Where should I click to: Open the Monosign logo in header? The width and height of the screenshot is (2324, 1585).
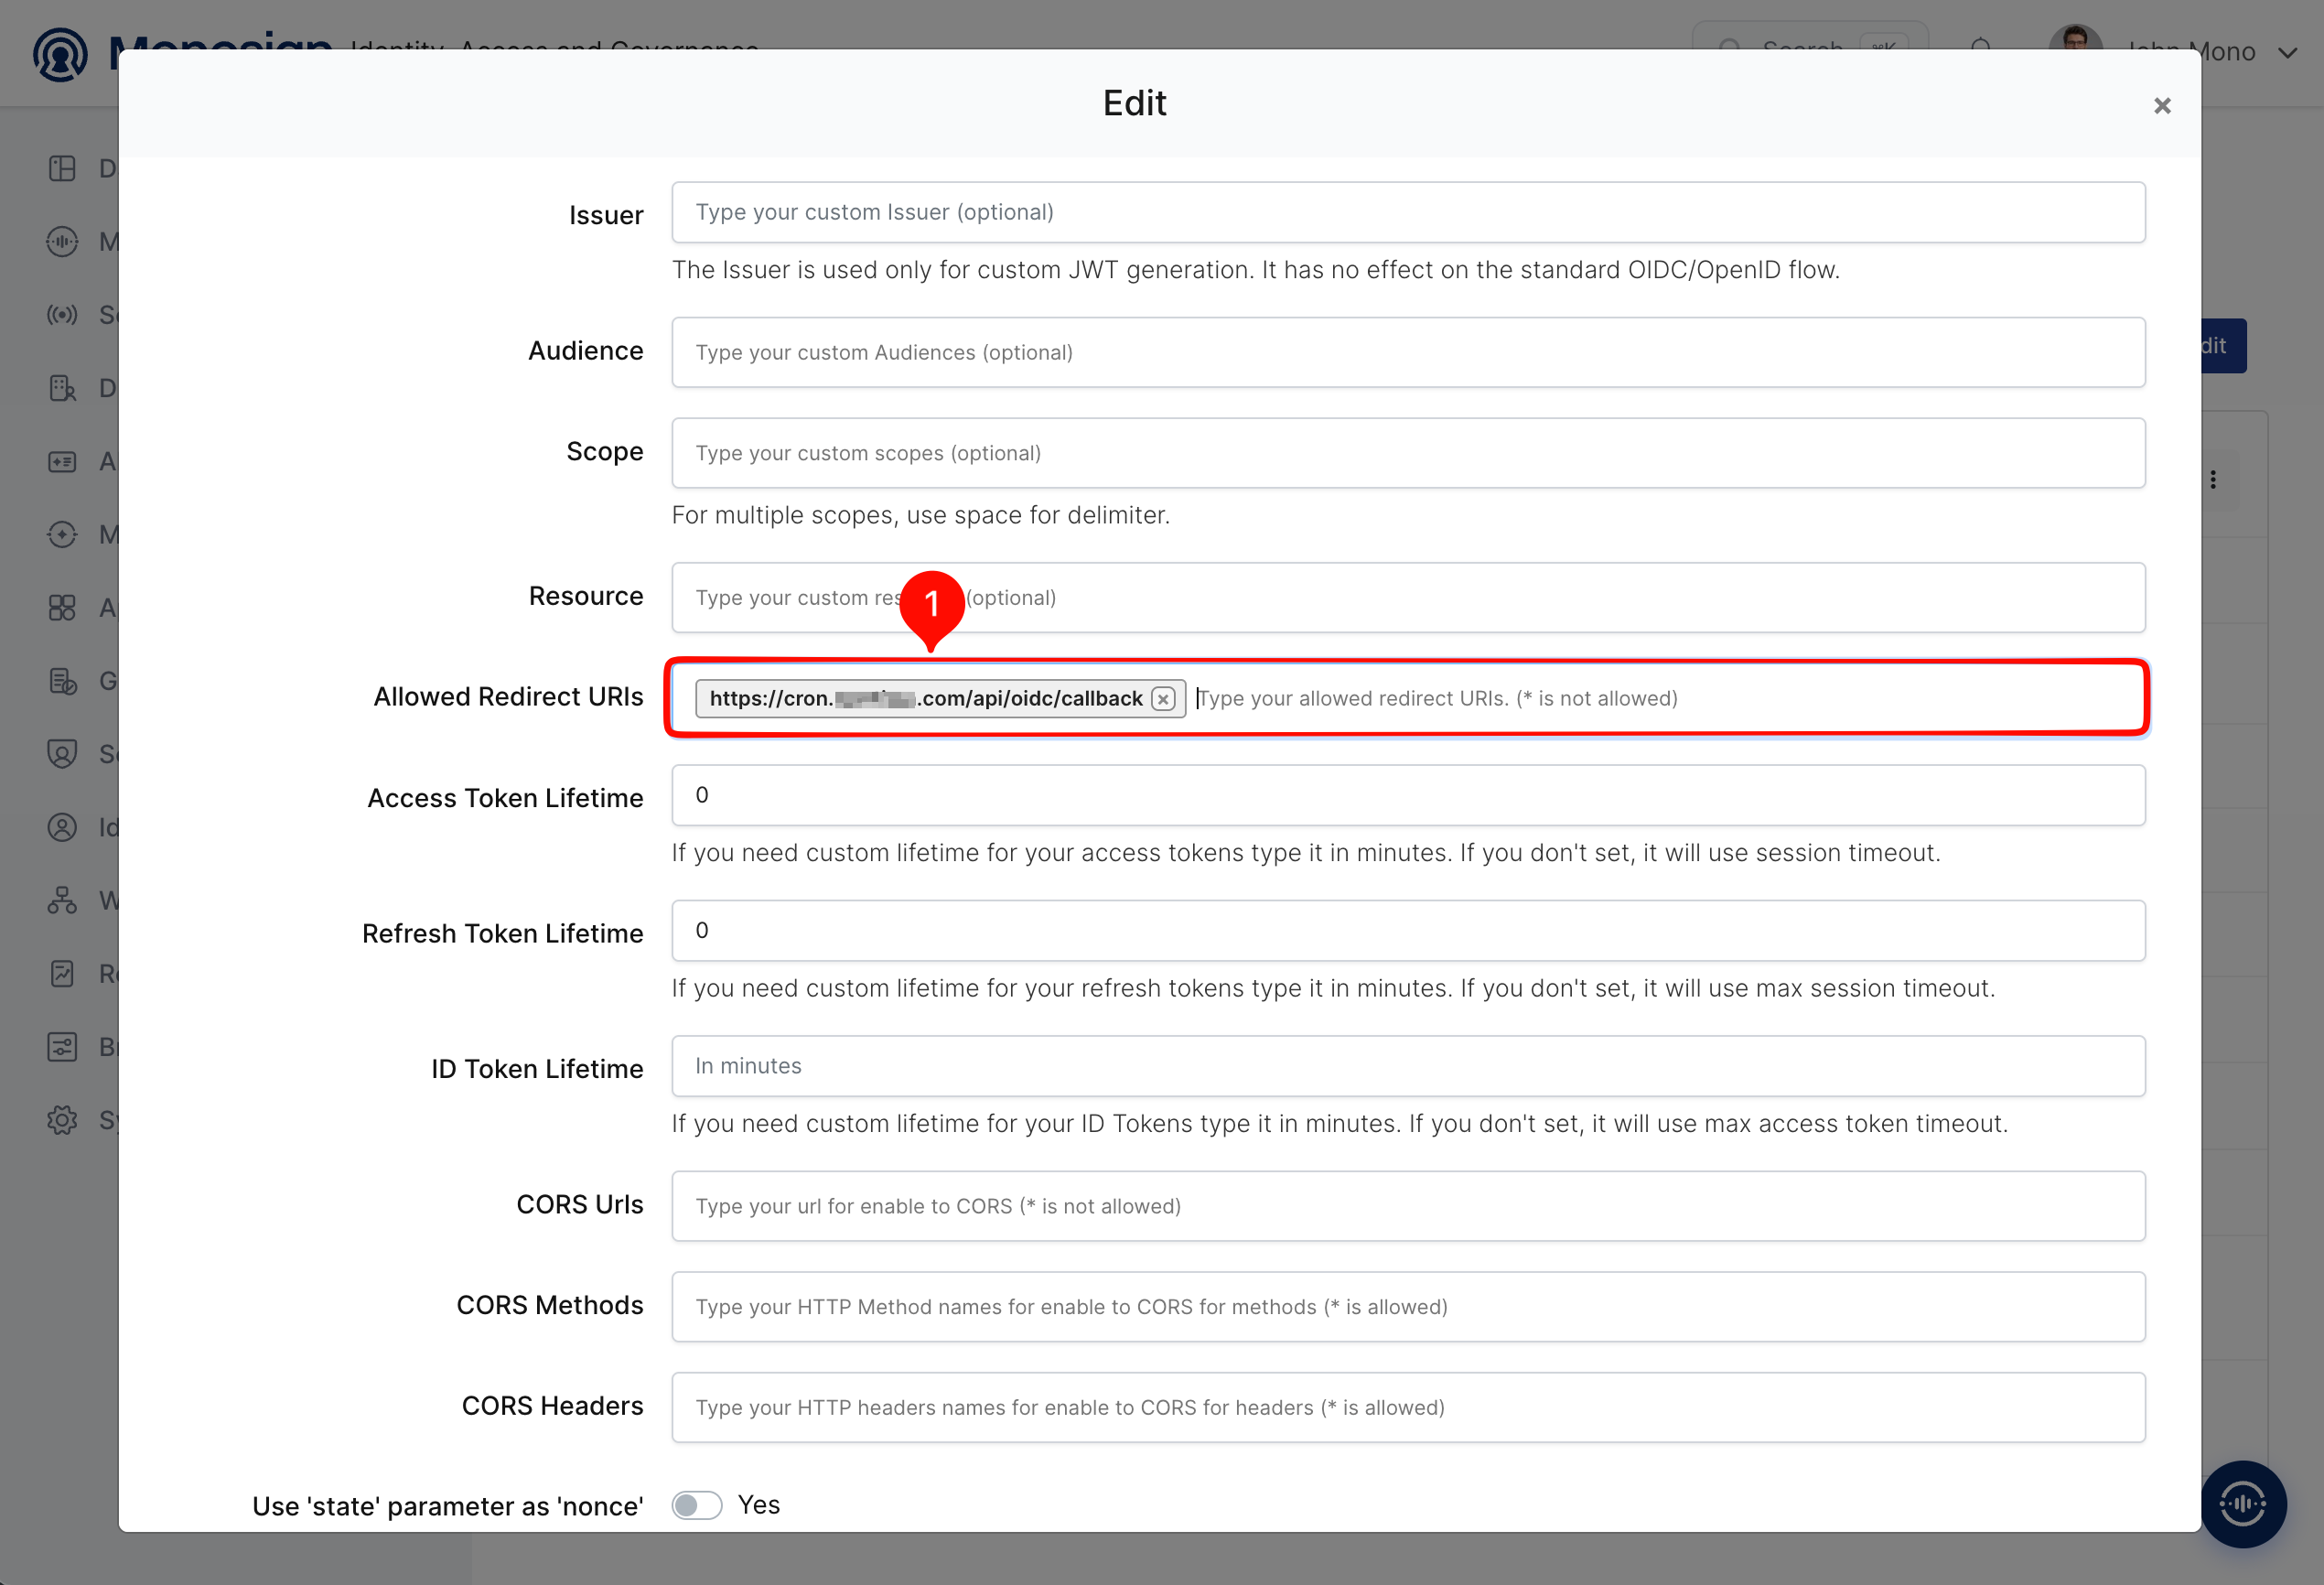click(60, 54)
